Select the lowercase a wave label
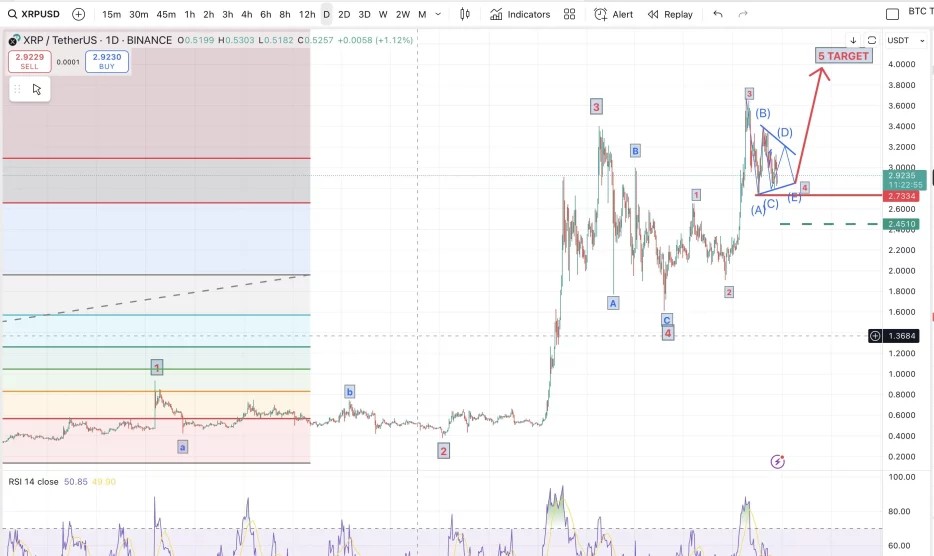This screenshot has width=934, height=556. pyautogui.click(x=183, y=446)
